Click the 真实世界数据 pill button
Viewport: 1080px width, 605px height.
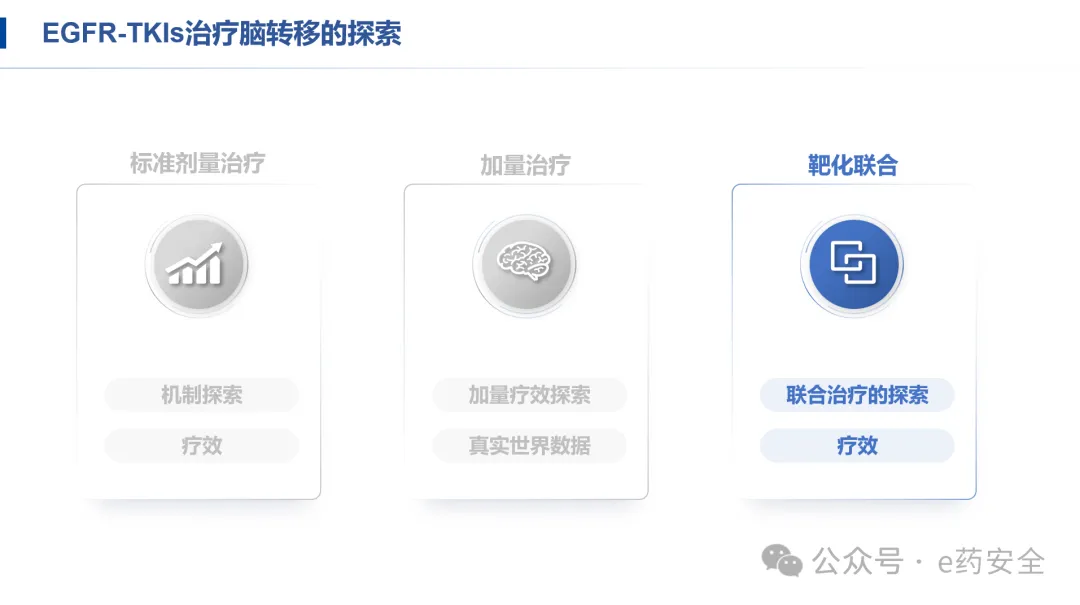pyautogui.click(x=529, y=445)
